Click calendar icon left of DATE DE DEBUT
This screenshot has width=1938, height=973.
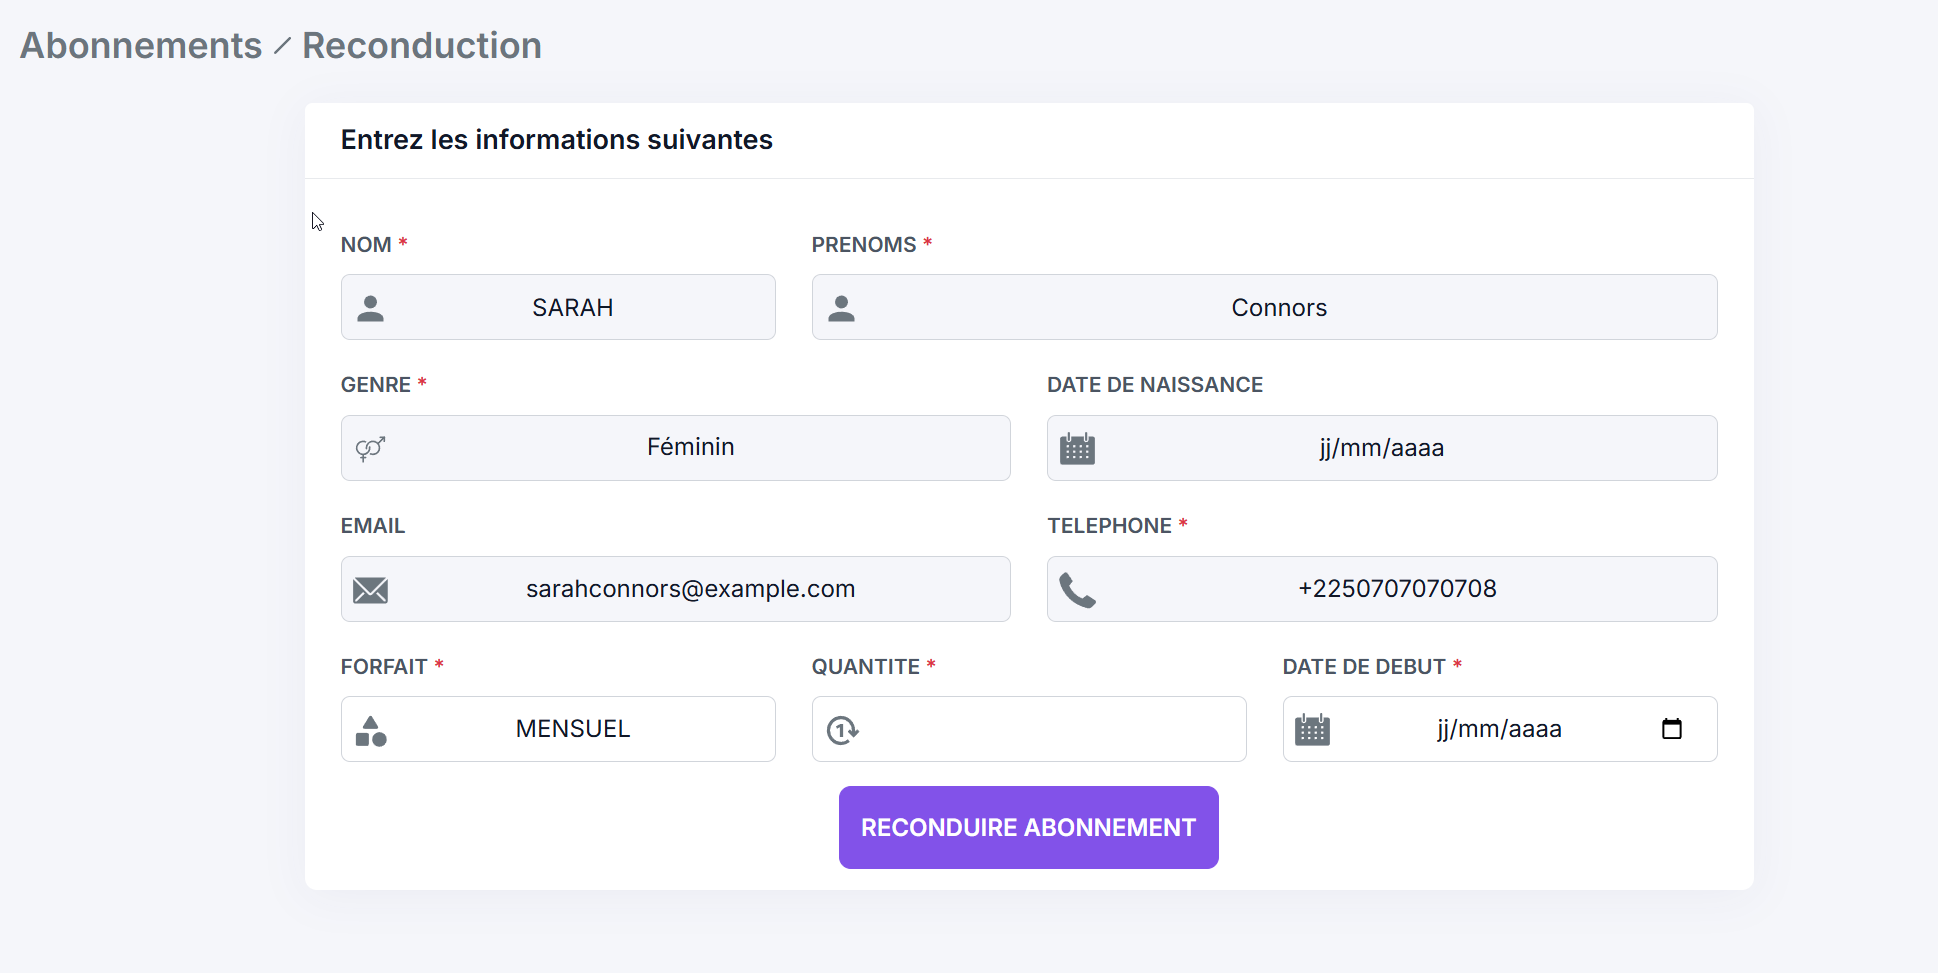[x=1312, y=730]
